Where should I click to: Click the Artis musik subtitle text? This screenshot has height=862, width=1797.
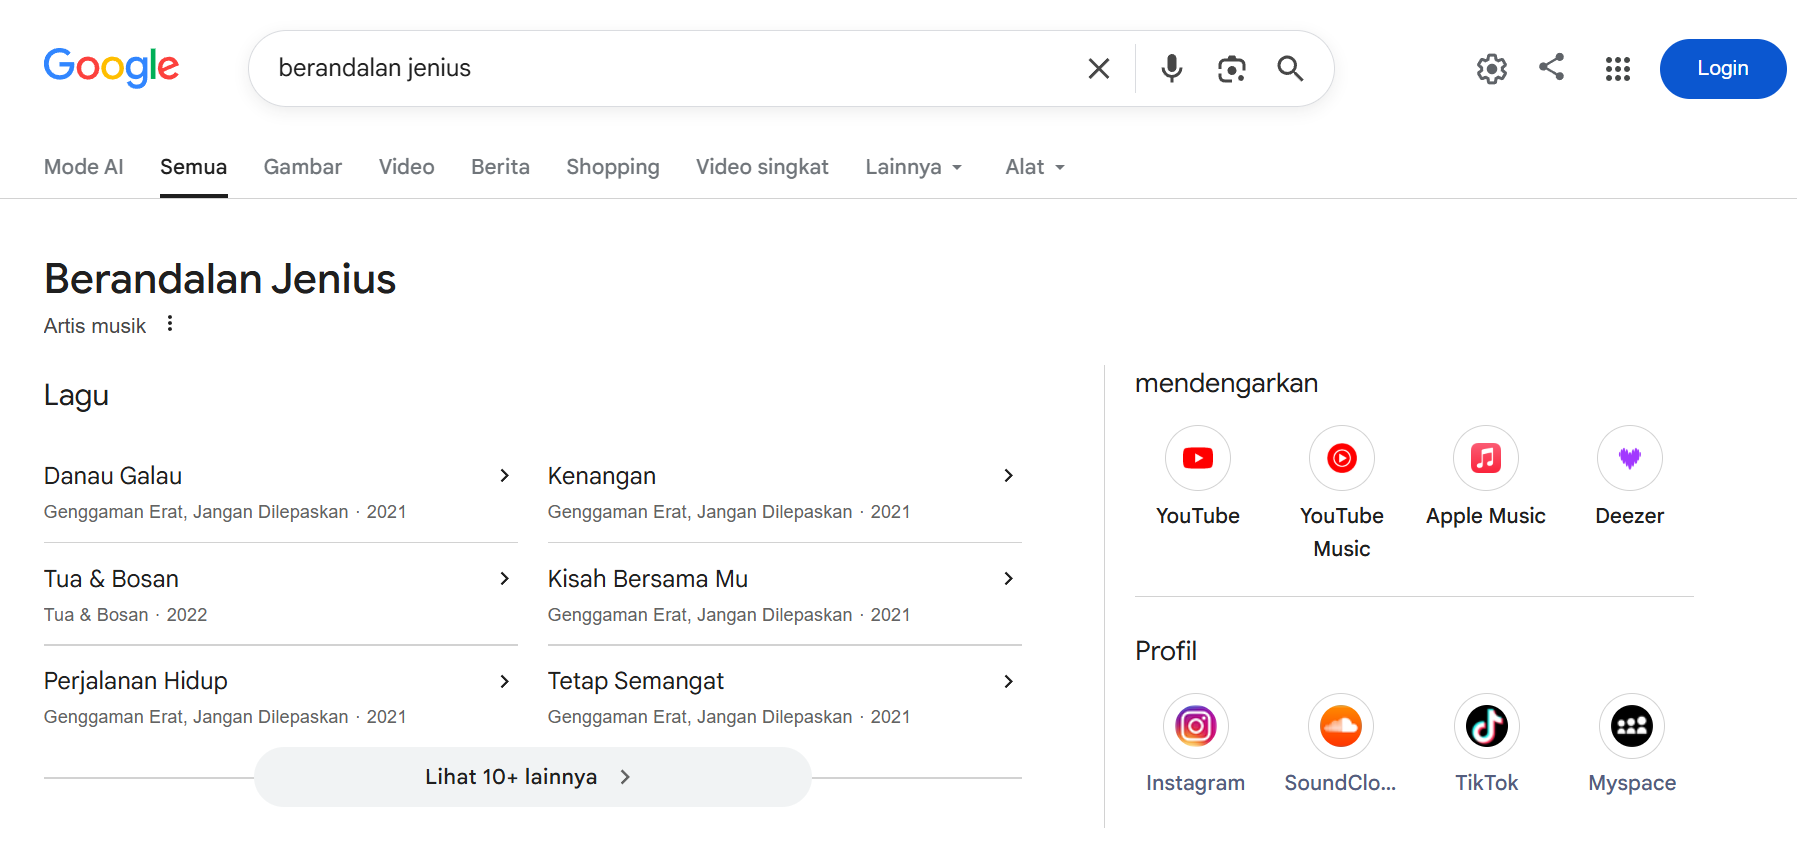click(95, 326)
